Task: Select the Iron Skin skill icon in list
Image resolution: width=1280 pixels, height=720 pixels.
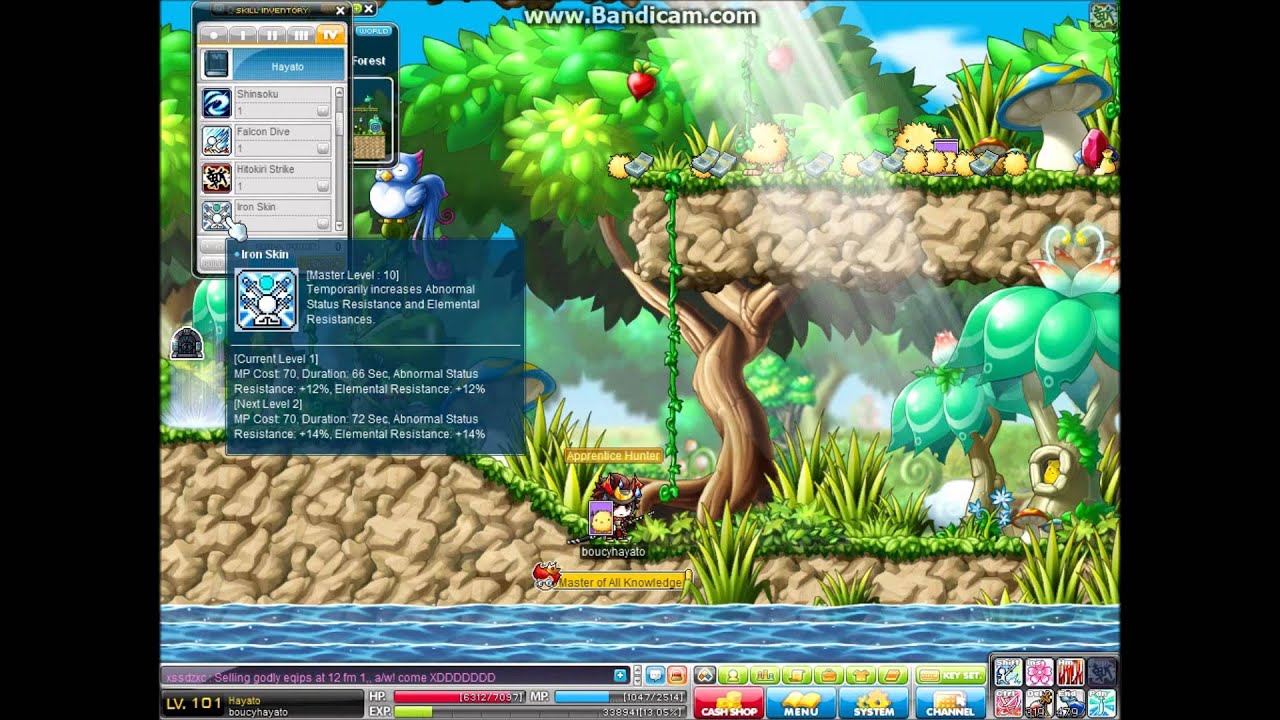Action: click(x=216, y=215)
